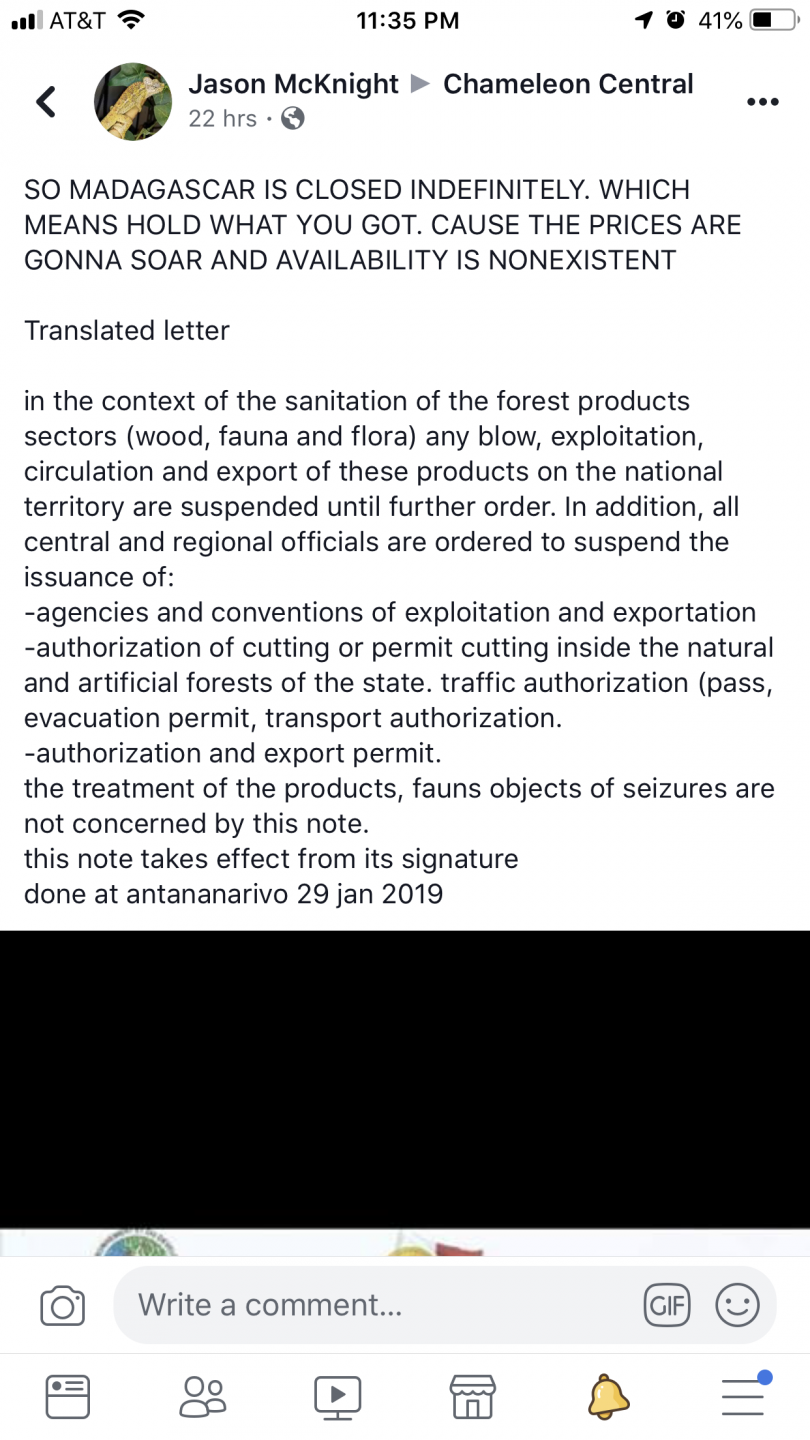This screenshot has height=1440, width=810.
Task: Go to the Chameleon Central group
Action: coord(568,84)
